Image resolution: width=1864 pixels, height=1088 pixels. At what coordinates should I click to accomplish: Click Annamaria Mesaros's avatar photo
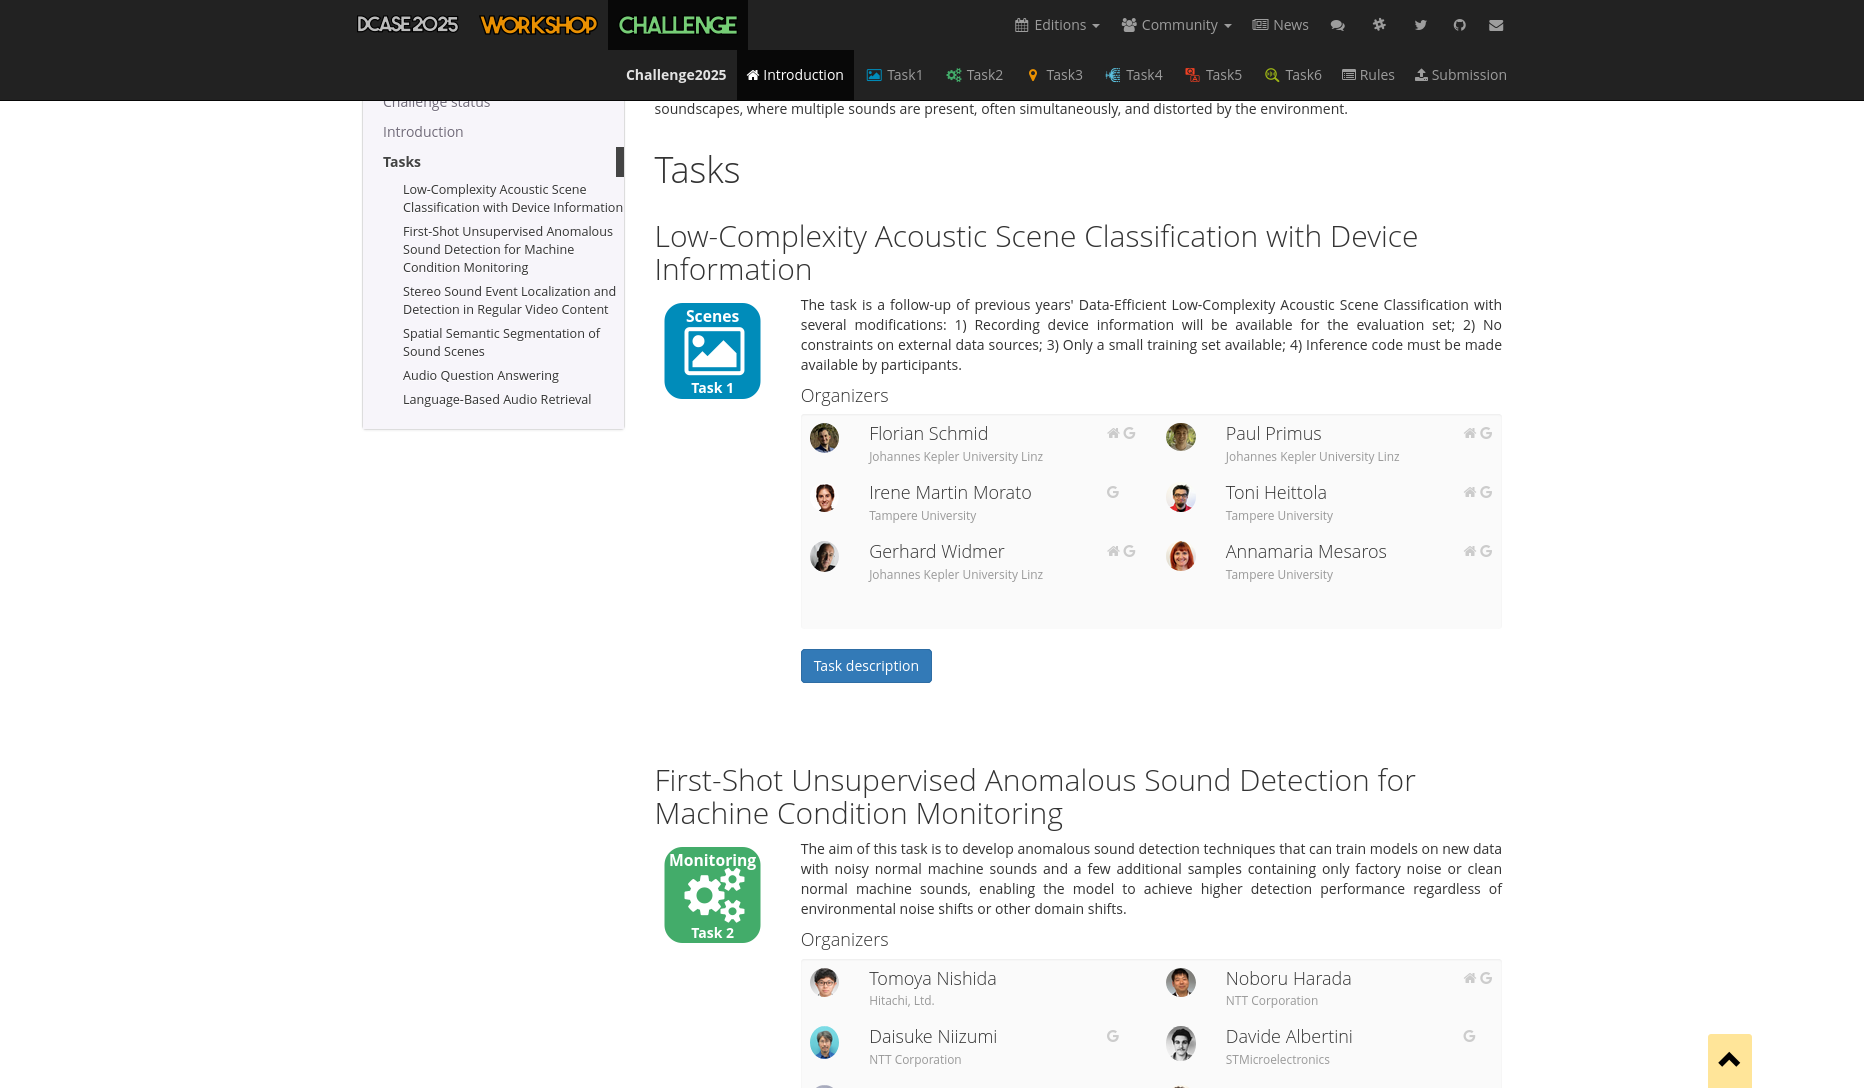click(1181, 556)
